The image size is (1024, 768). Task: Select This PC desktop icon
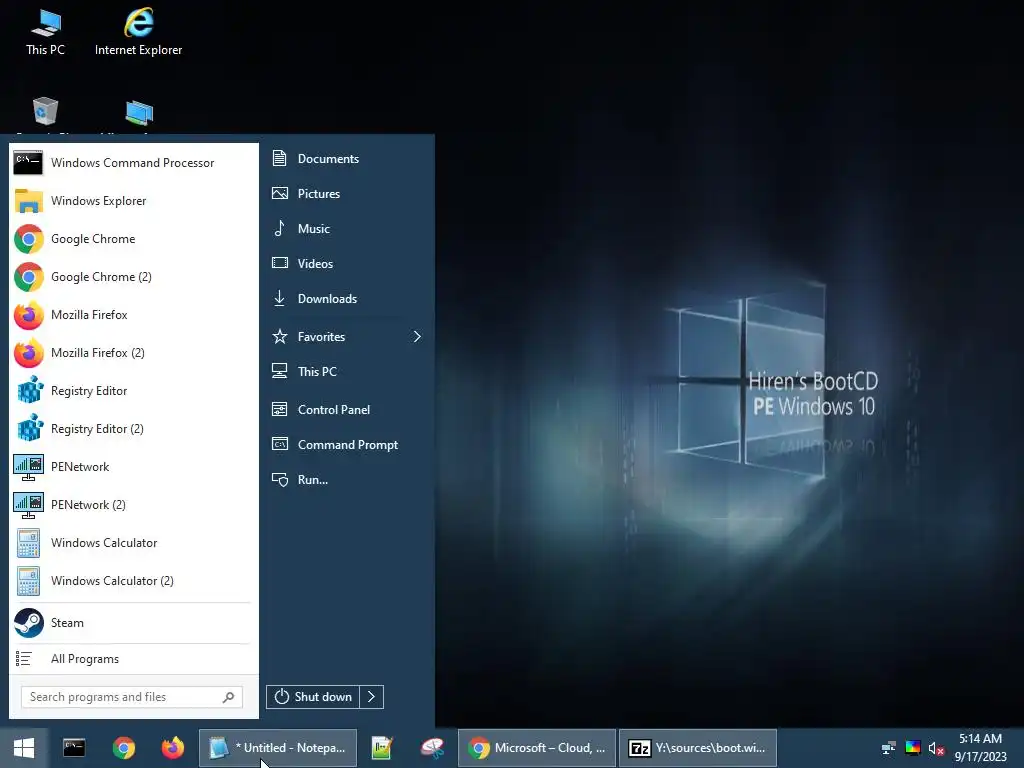45,33
